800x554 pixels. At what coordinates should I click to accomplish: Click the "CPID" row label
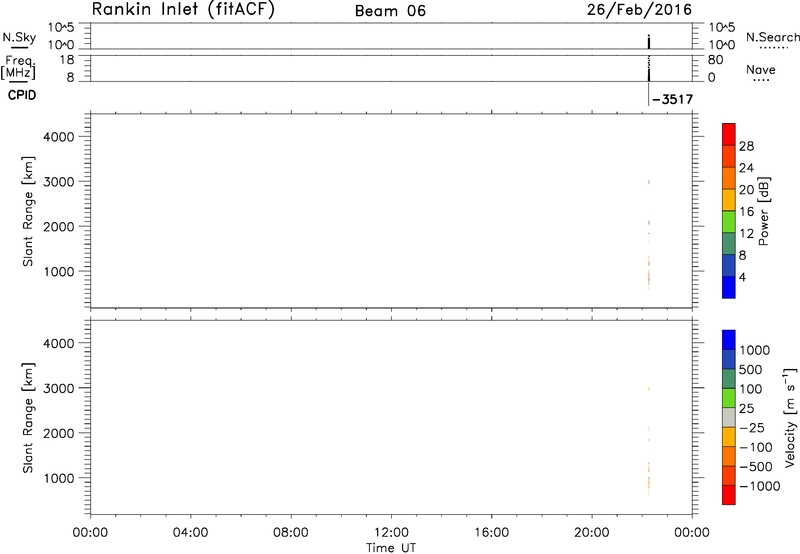tap(22, 95)
